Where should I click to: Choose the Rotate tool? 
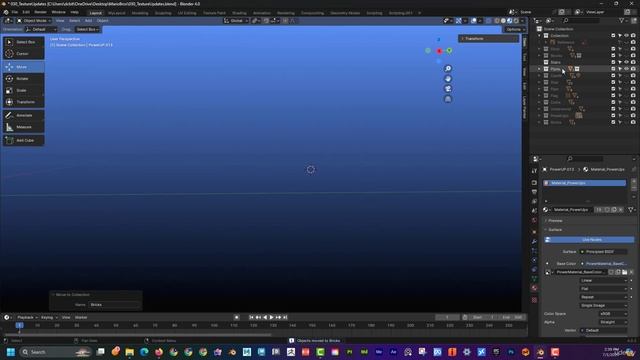tap(24, 78)
